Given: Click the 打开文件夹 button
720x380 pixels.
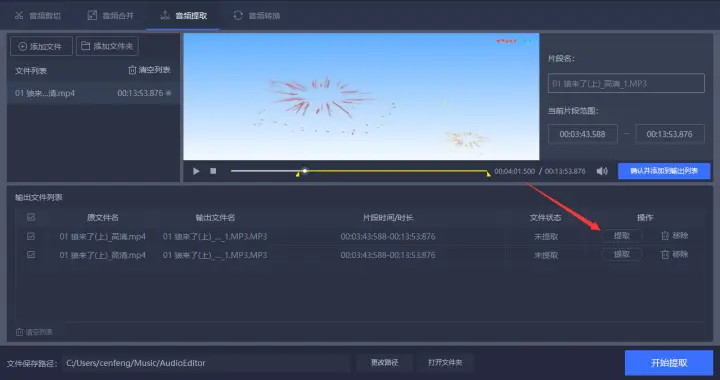Looking at the screenshot, I should [445, 363].
